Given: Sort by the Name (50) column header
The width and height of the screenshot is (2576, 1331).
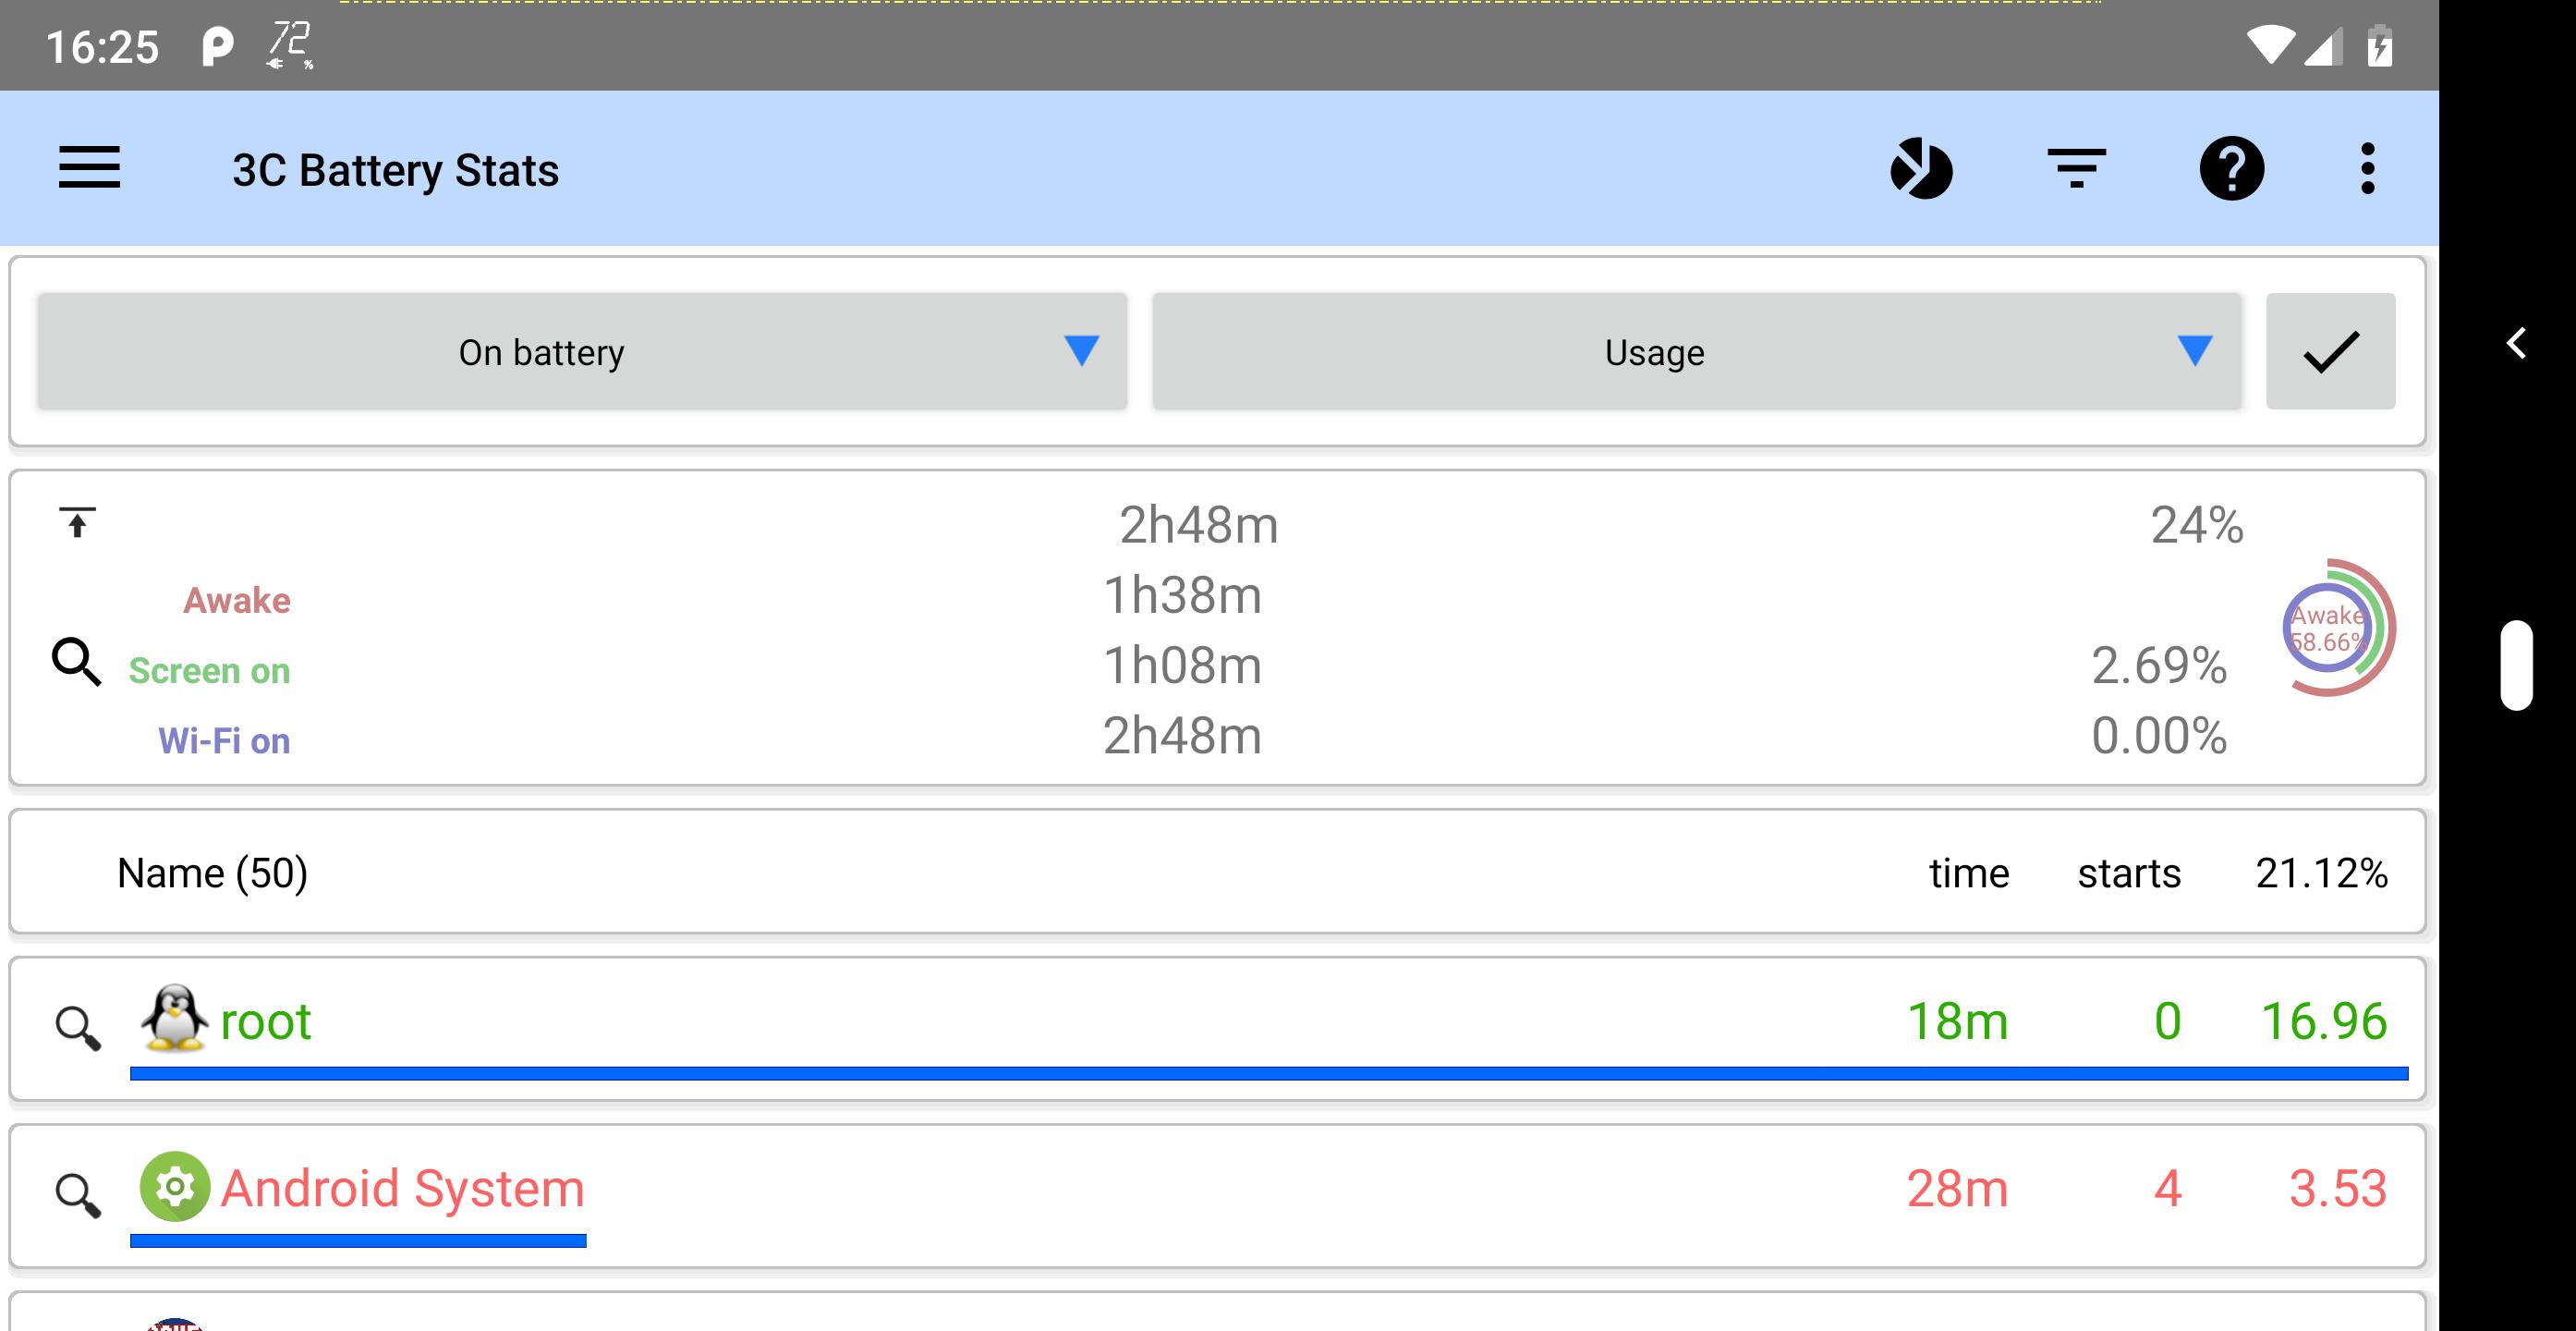Looking at the screenshot, I should (212, 873).
